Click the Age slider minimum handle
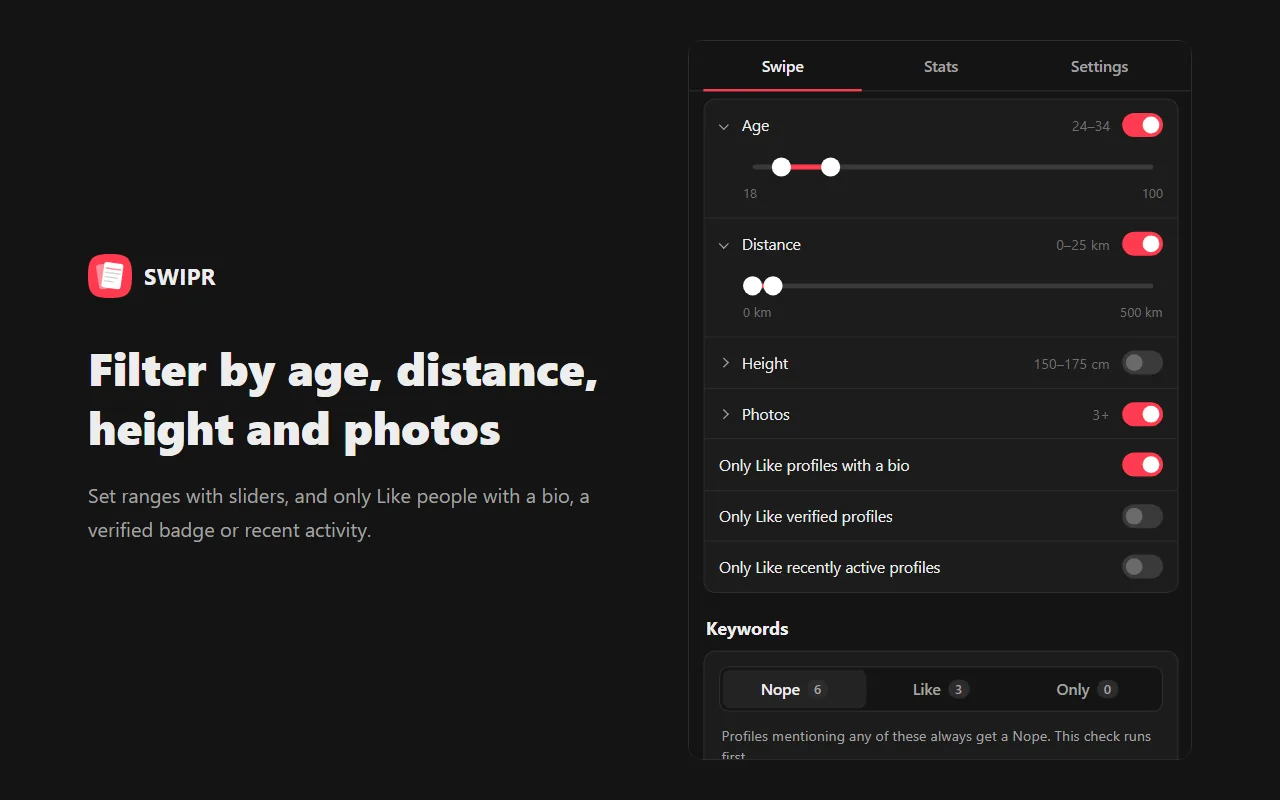 click(x=782, y=167)
